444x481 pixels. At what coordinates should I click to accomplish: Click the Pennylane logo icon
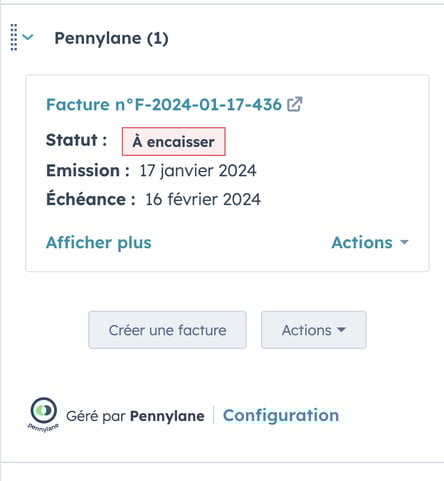(x=43, y=415)
